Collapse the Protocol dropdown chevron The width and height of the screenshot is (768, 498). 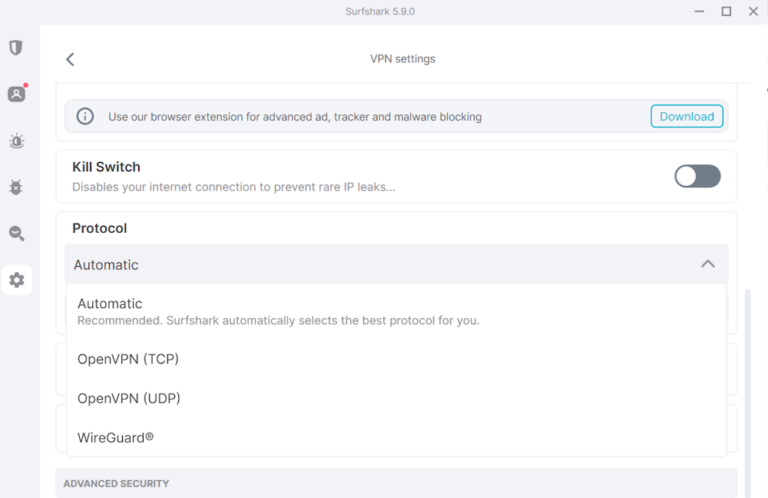click(708, 264)
